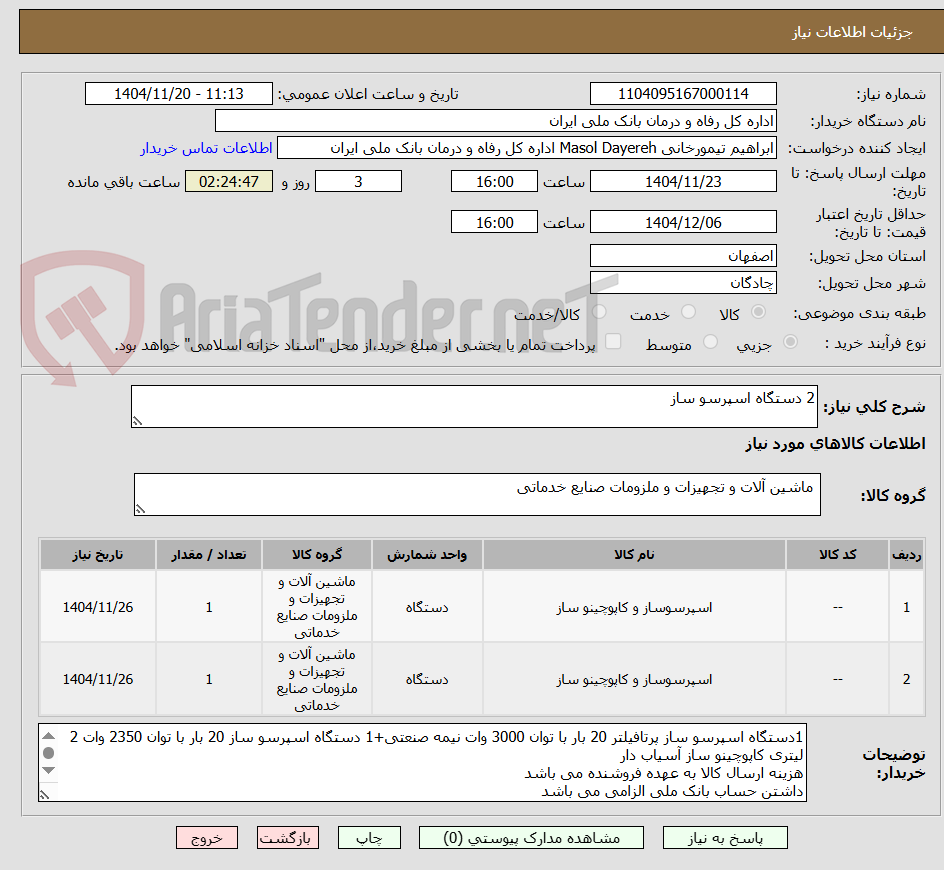Click the کد کالا column header

pos(837,555)
